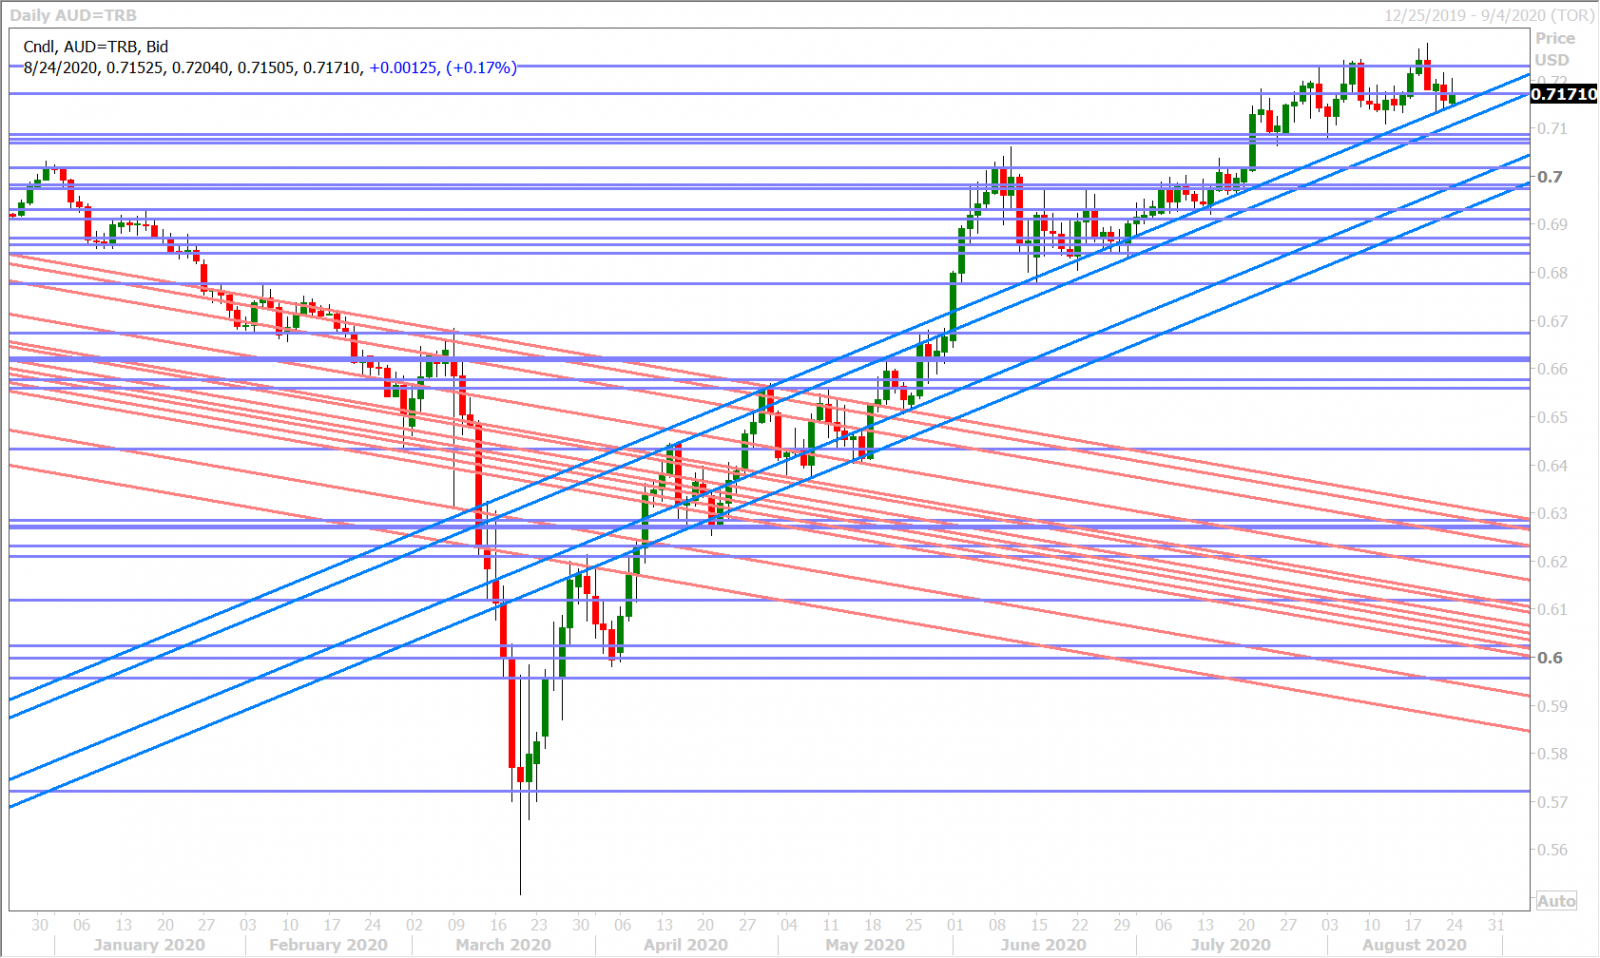
Task: Select the July 2020 month label
Action: tap(1230, 945)
